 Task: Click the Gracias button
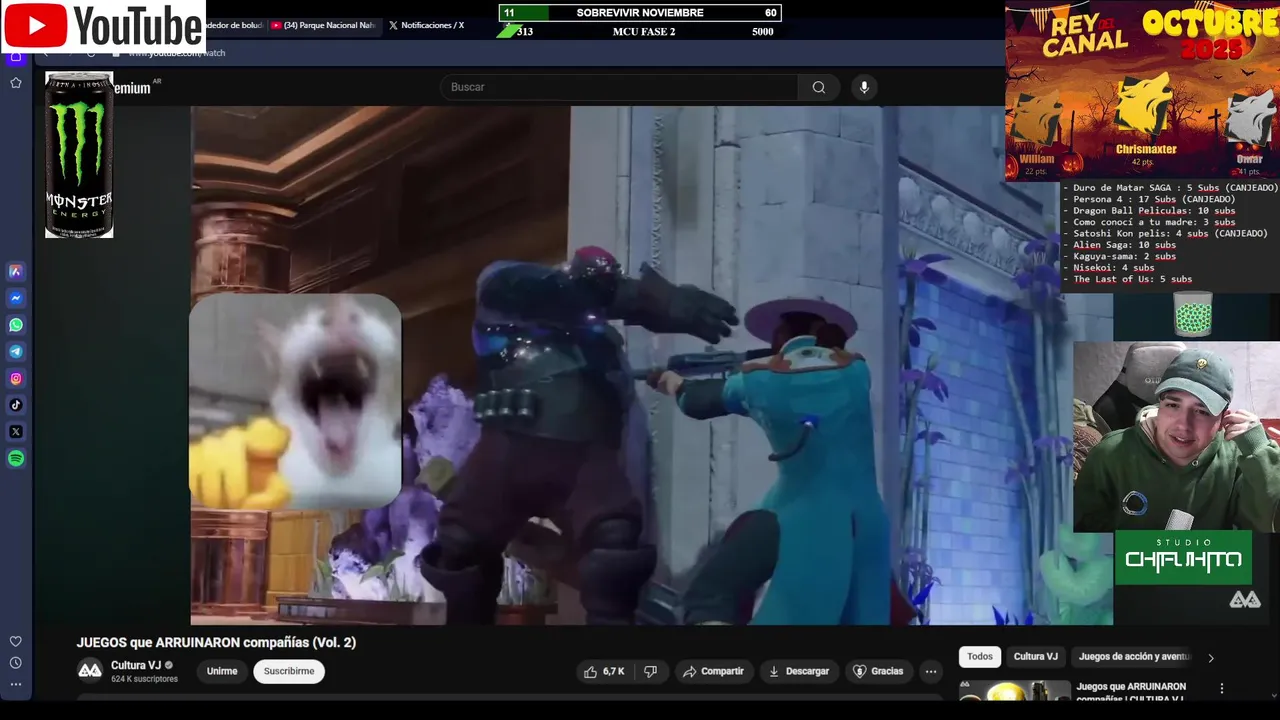tap(877, 671)
